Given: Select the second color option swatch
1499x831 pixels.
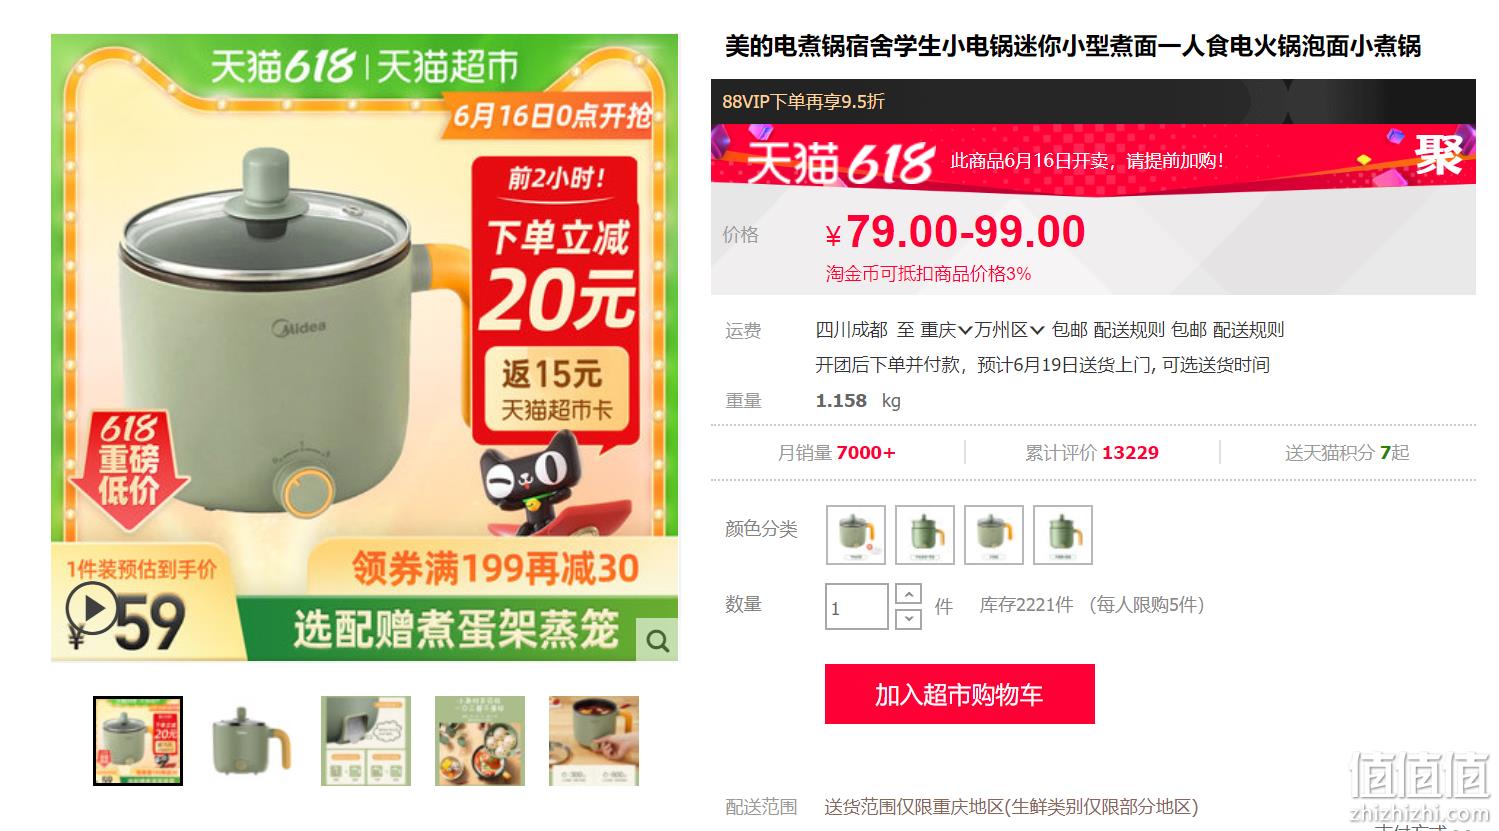Looking at the screenshot, I should tap(925, 535).
